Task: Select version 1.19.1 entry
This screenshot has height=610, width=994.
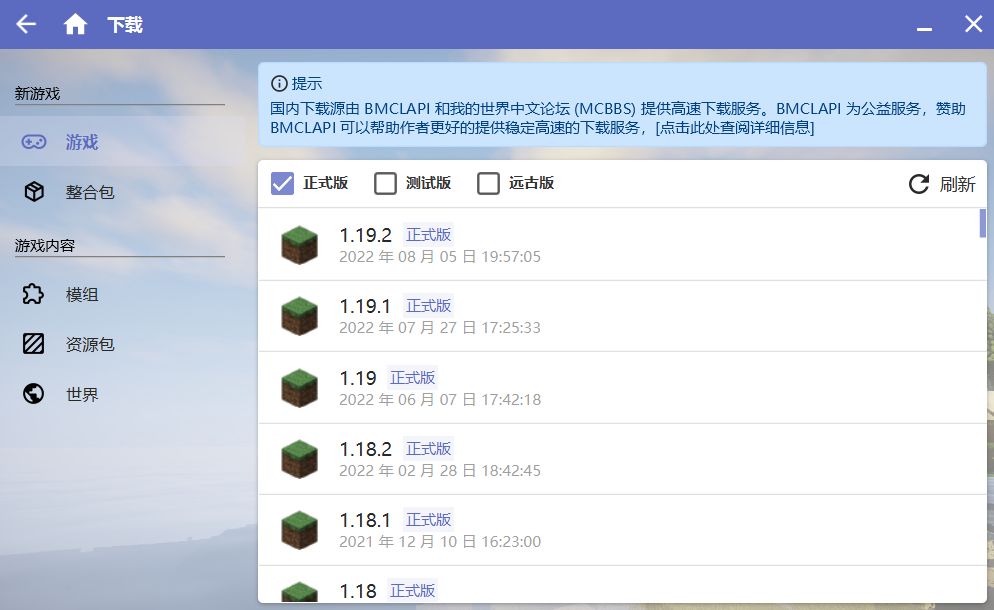Action: 619,316
